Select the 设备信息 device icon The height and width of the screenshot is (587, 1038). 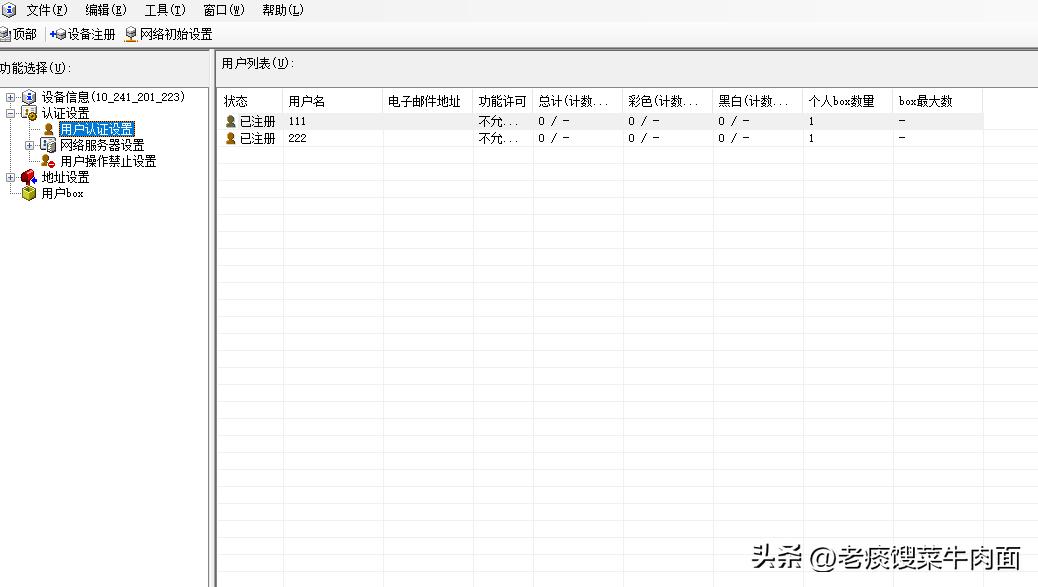[28, 97]
